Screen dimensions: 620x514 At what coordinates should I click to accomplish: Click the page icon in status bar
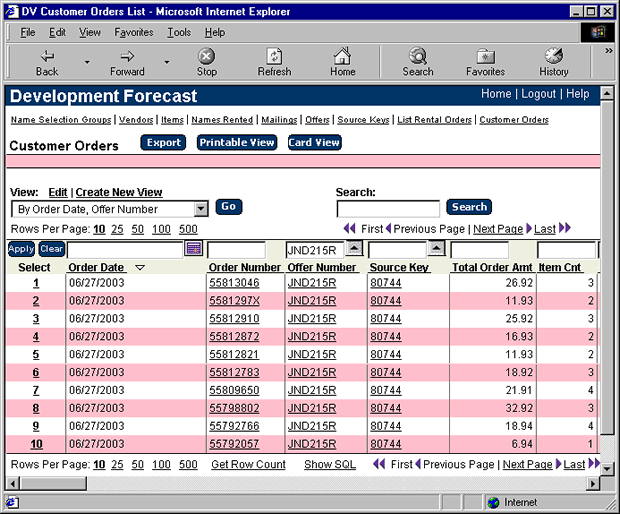(x=11, y=503)
